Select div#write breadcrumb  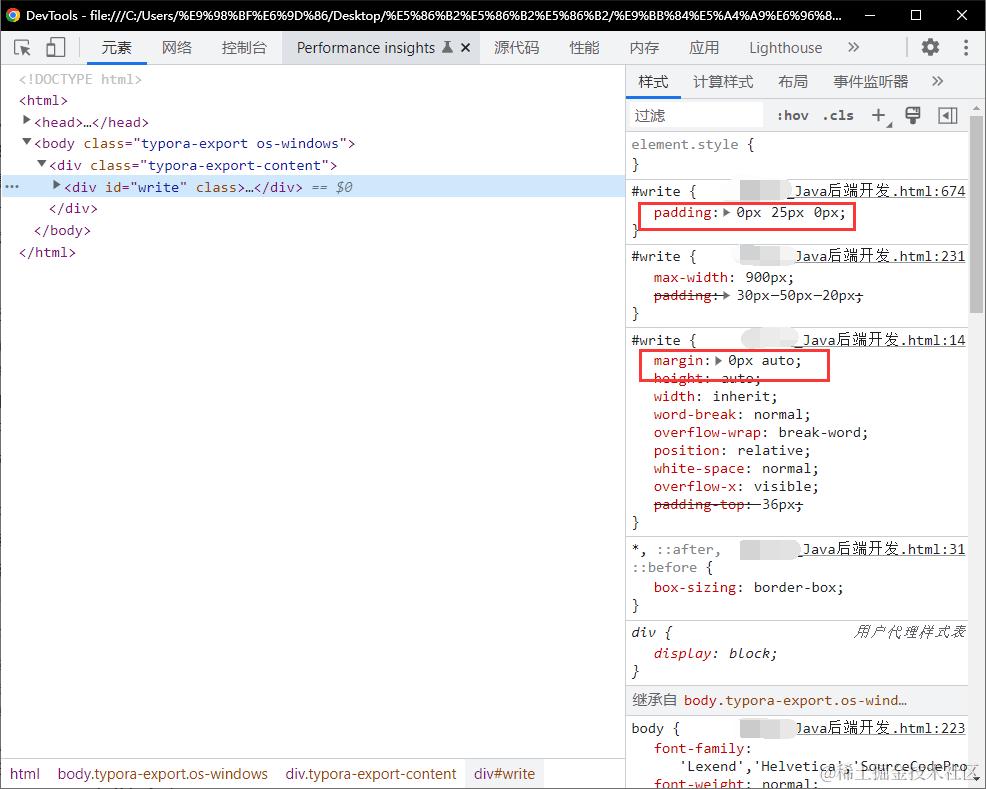[x=504, y=774]
